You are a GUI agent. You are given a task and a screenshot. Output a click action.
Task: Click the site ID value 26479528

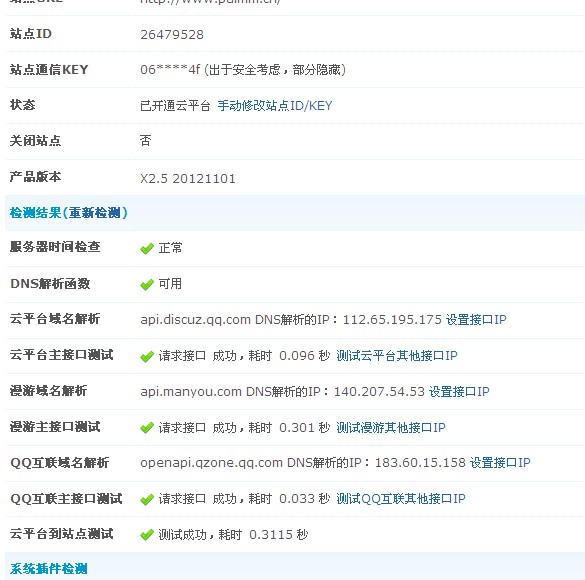172,35
